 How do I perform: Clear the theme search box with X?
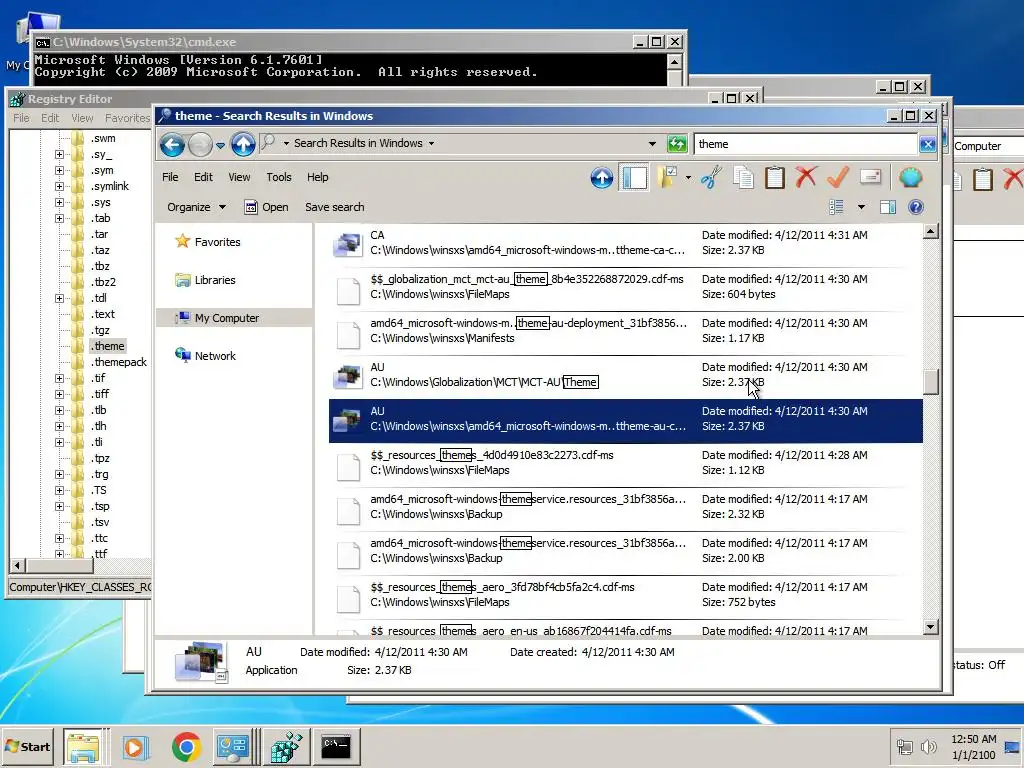click(927, 144)
